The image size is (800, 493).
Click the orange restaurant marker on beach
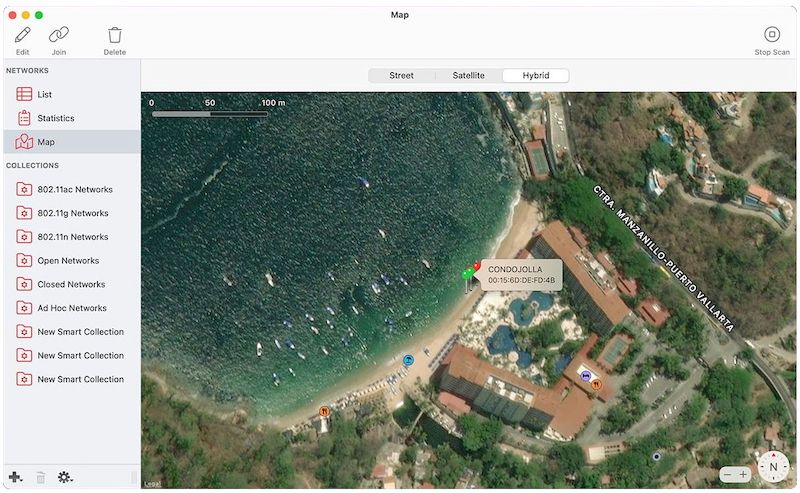(x=324, y=411)
